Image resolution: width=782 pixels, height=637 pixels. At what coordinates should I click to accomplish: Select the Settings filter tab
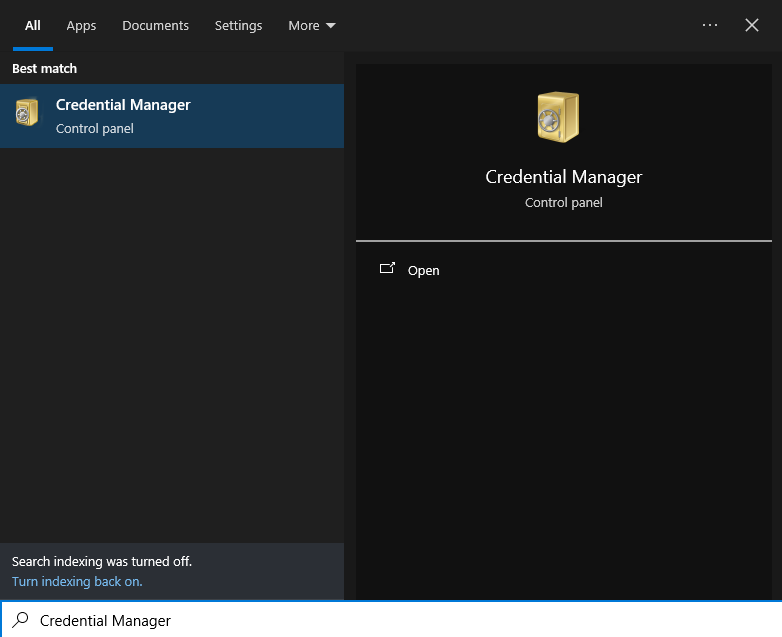pos(238,25)
